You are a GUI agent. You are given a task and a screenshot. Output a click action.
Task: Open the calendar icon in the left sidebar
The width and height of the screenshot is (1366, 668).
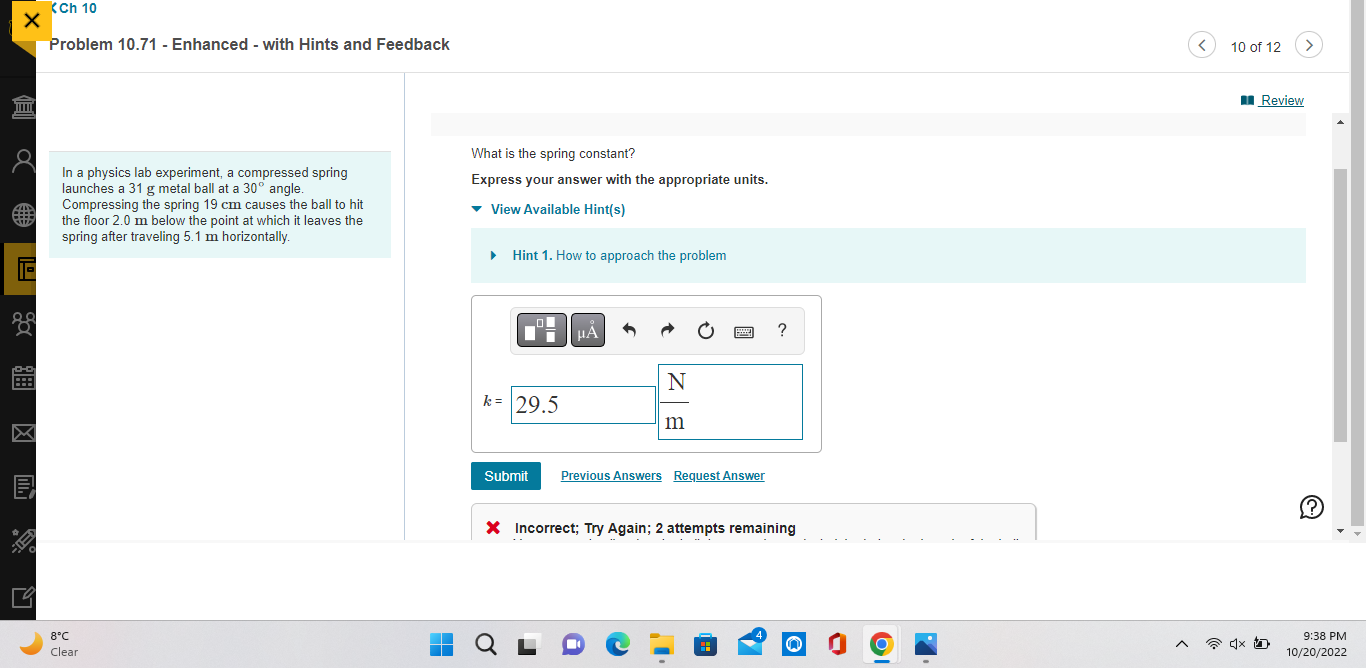tap(22, 378)
